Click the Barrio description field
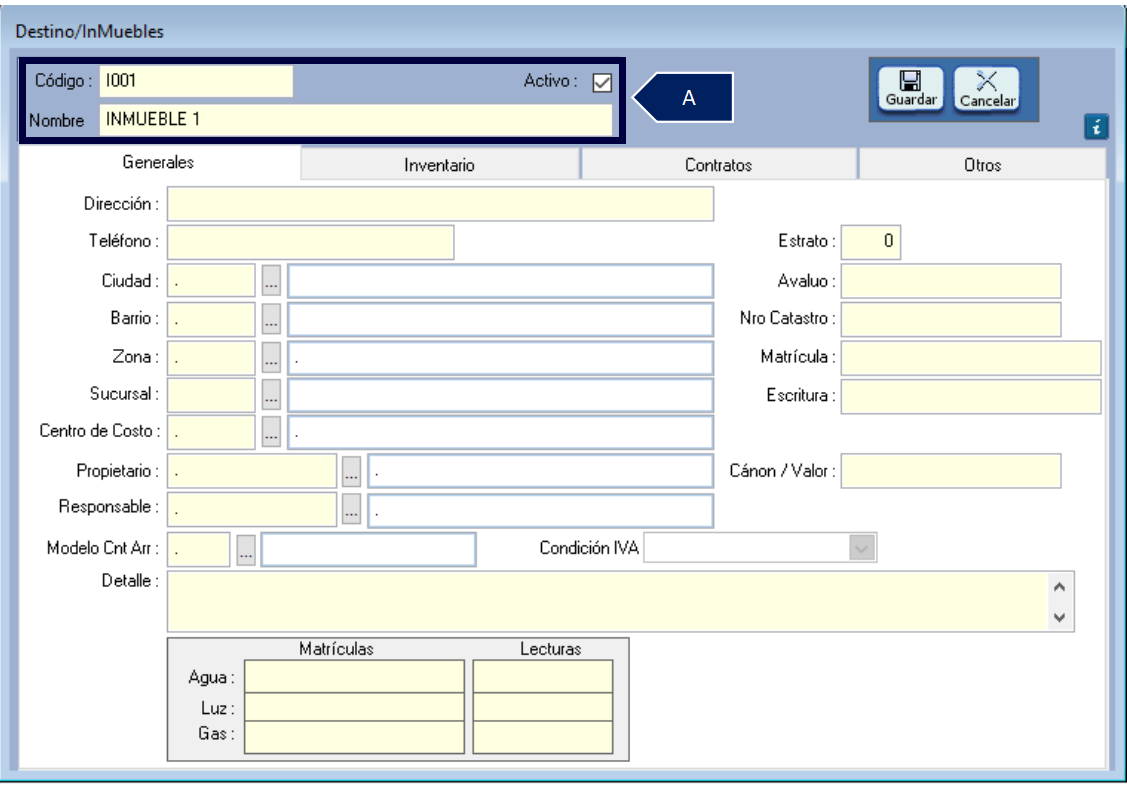 click(500, 319)
